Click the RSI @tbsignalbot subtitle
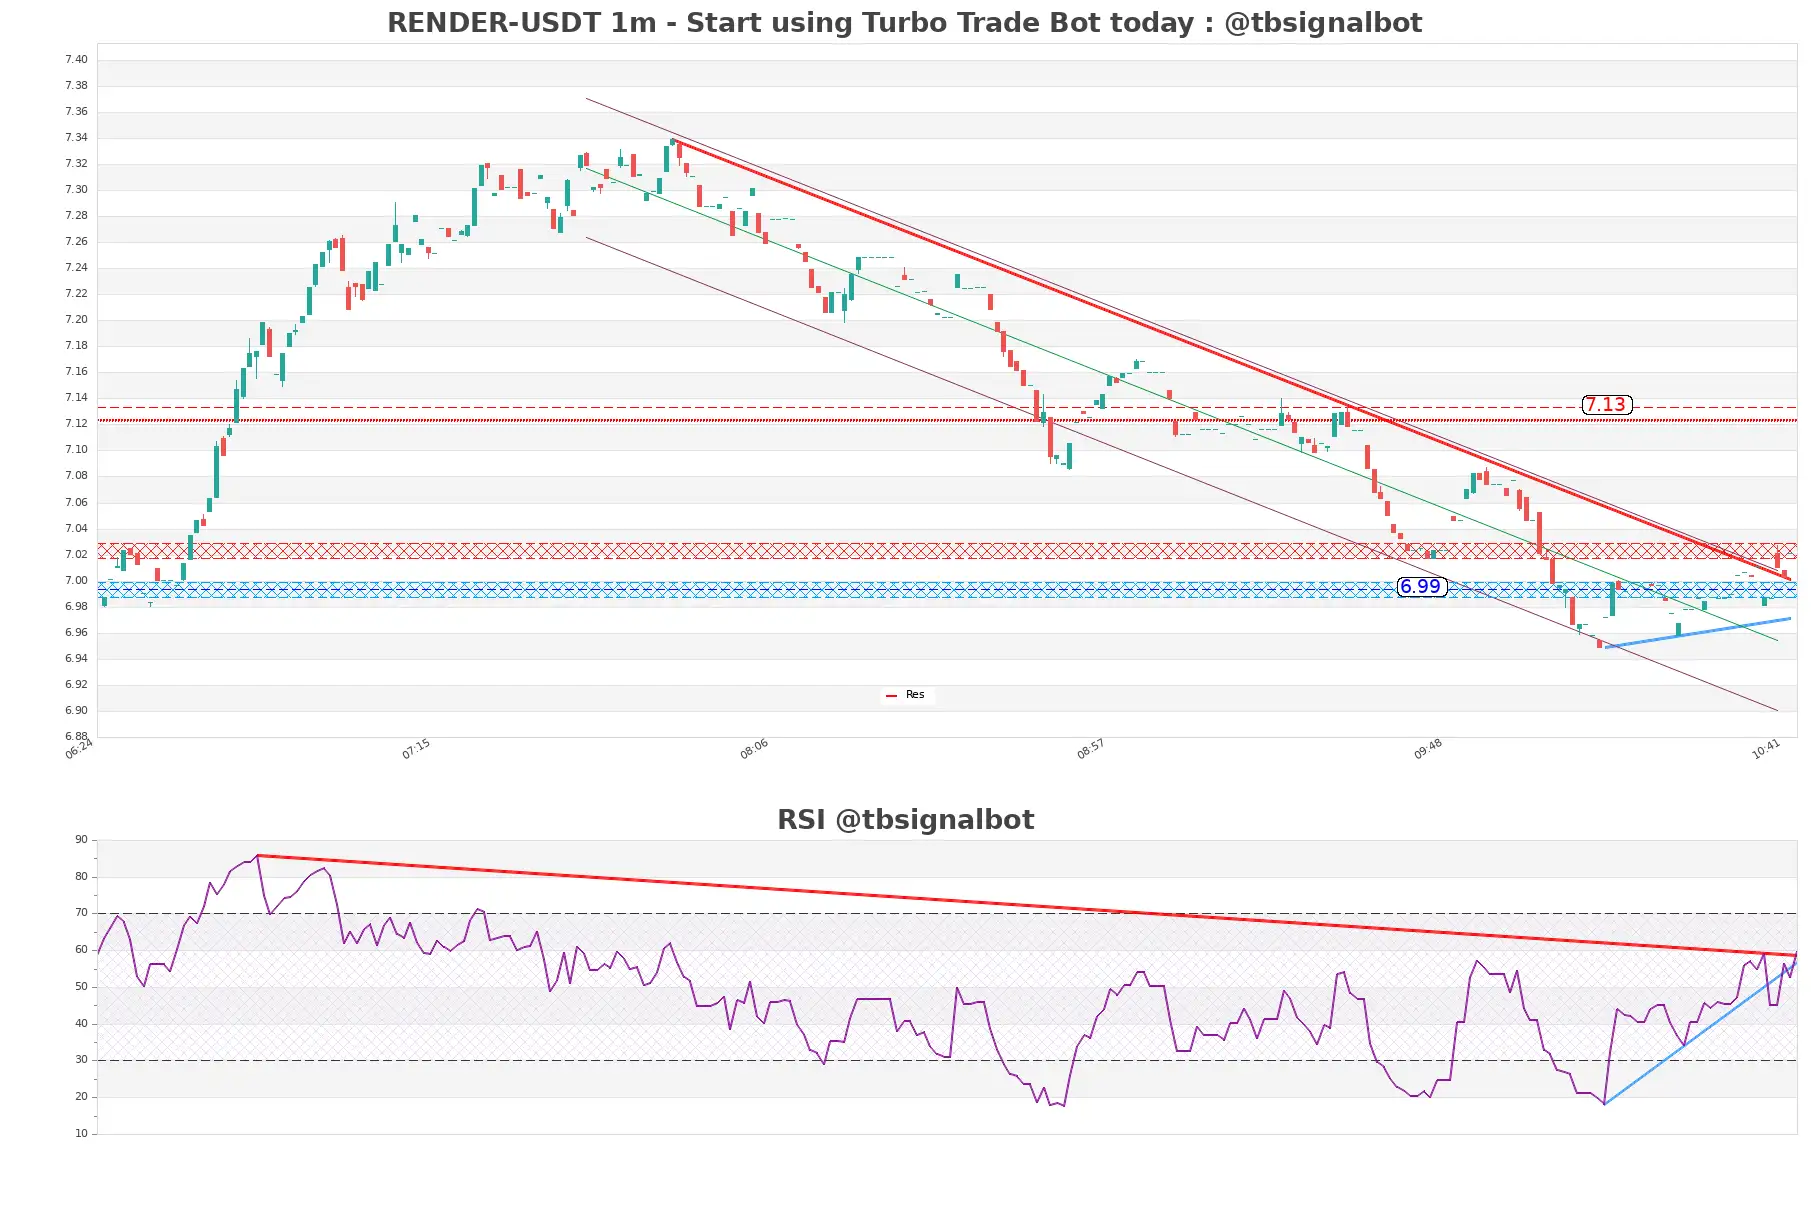 coord(905,820)
